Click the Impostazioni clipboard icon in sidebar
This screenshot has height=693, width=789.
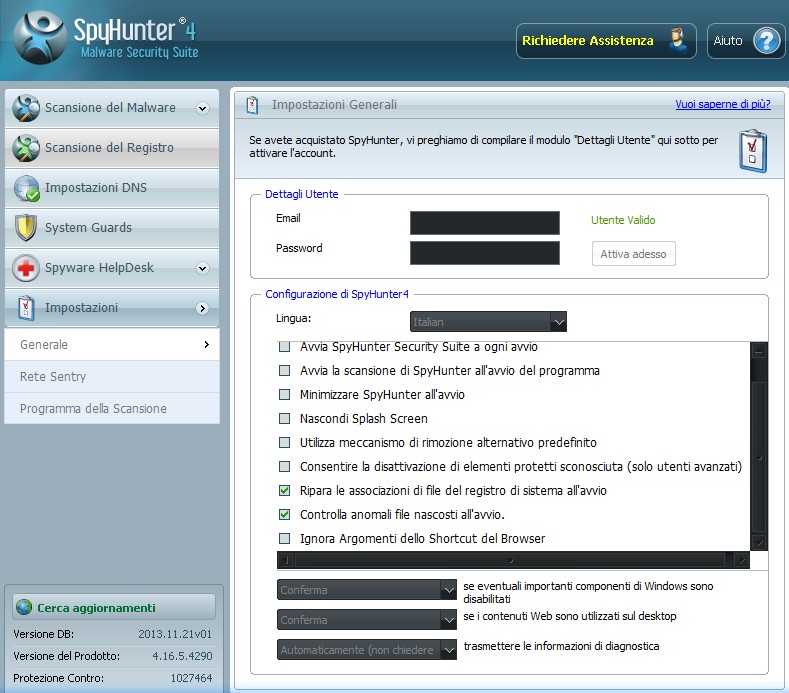coord(26,308)
